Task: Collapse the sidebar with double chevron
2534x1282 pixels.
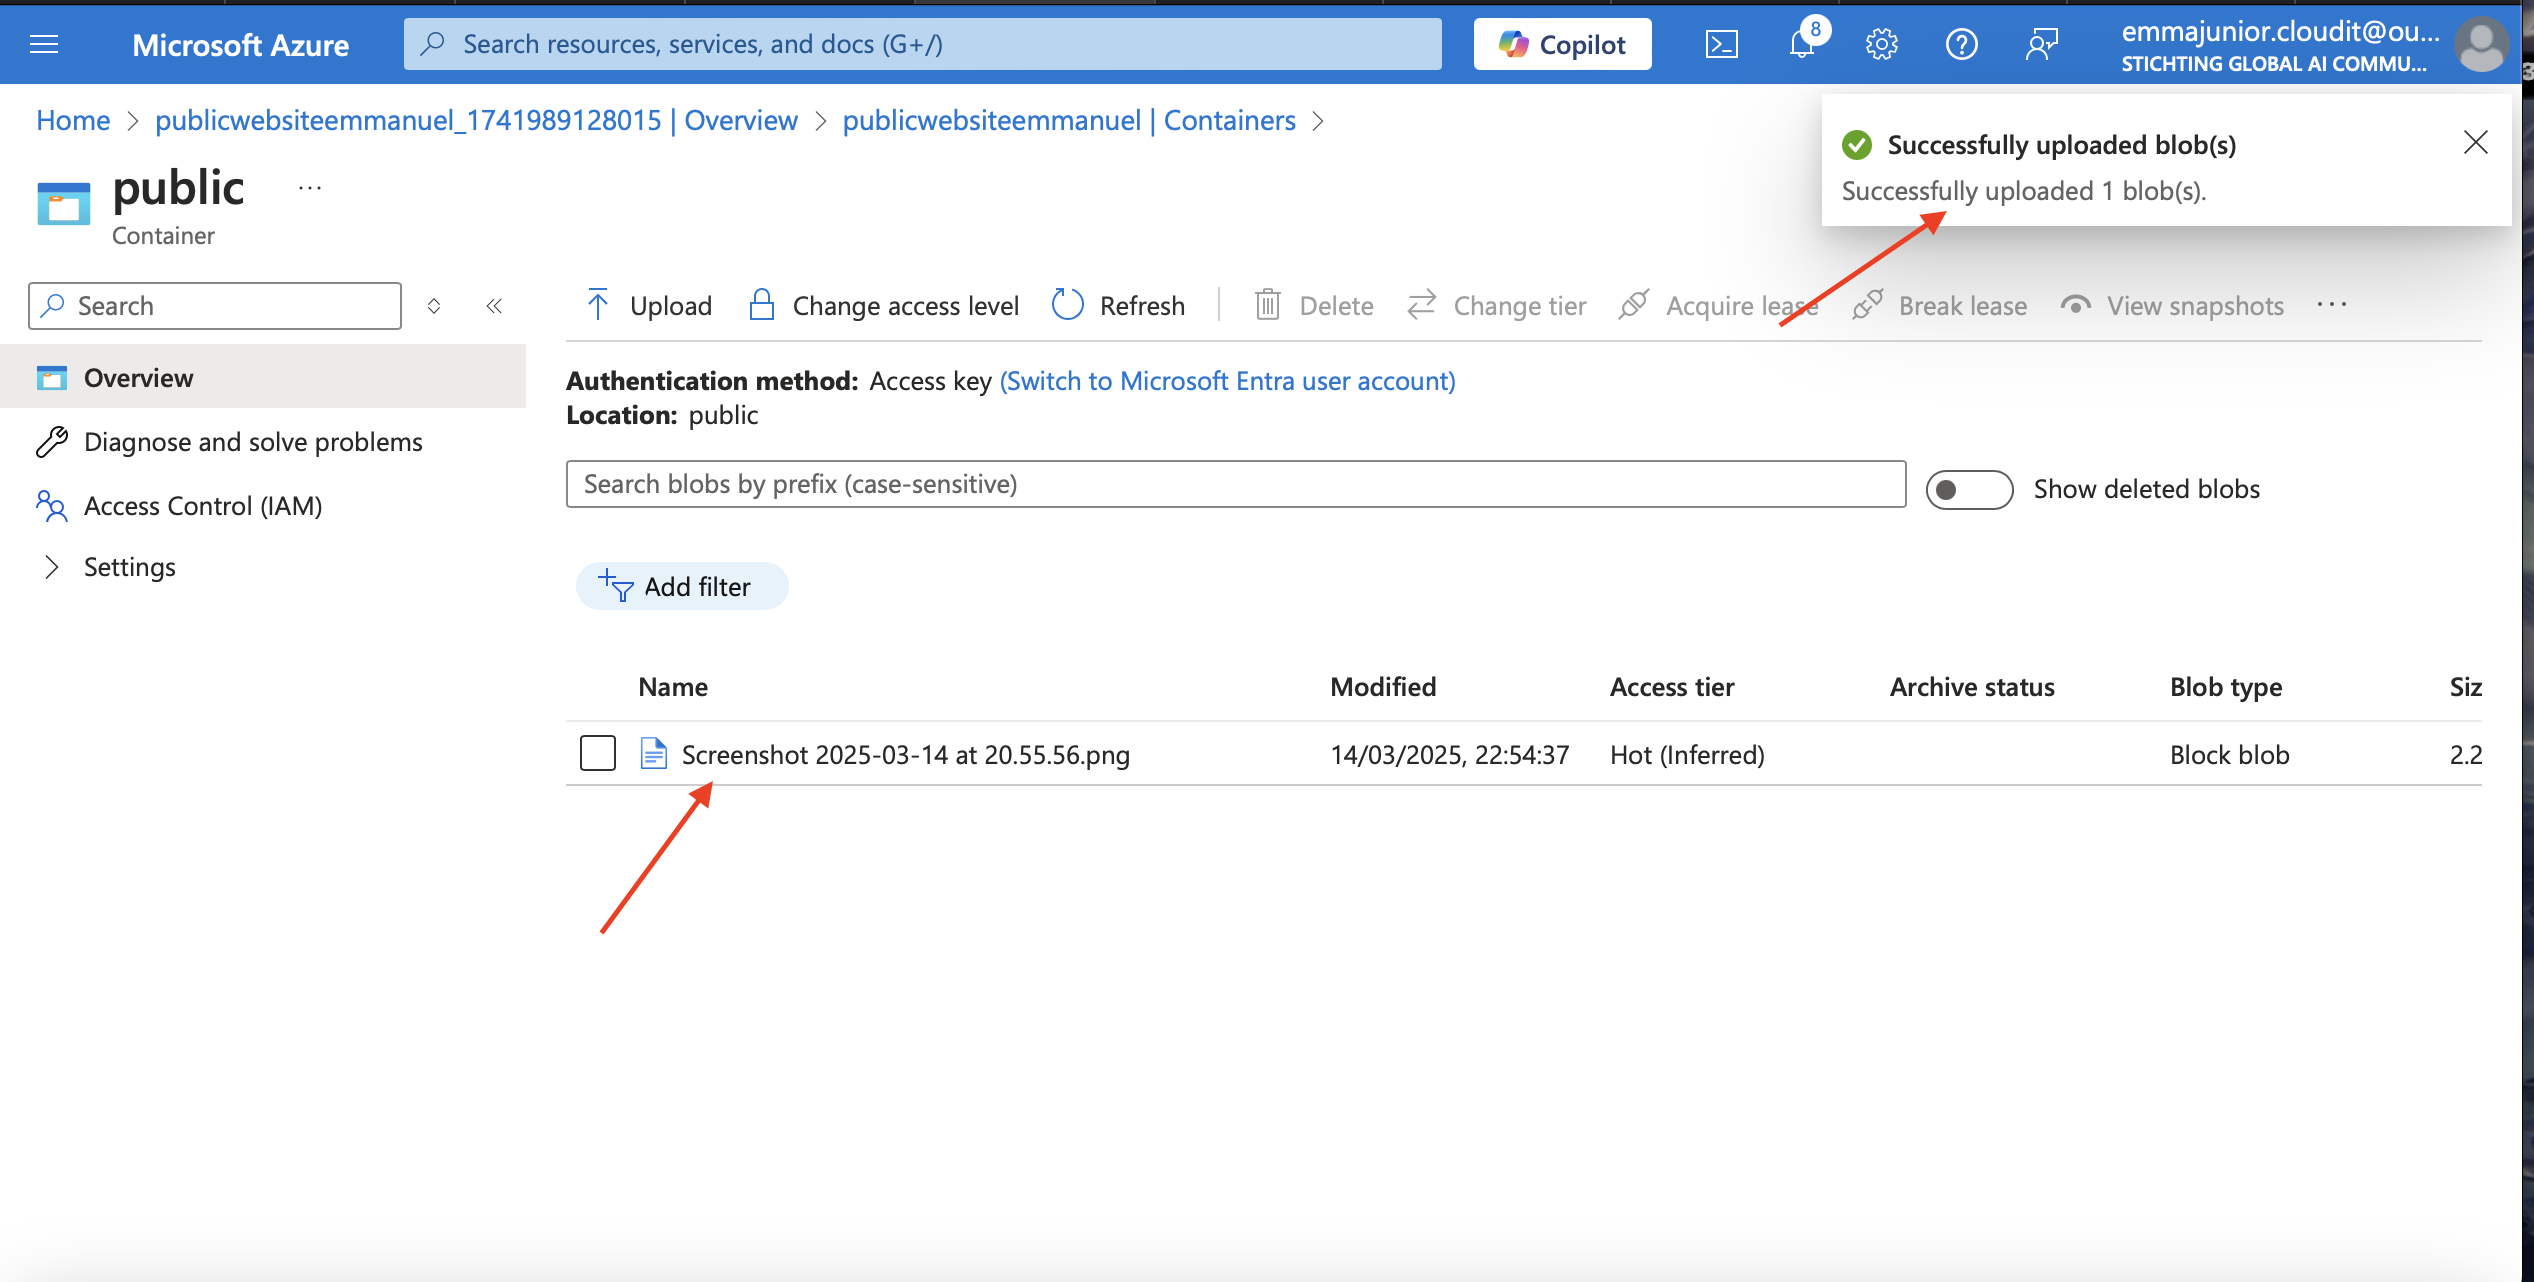Action: click(494, 306)
